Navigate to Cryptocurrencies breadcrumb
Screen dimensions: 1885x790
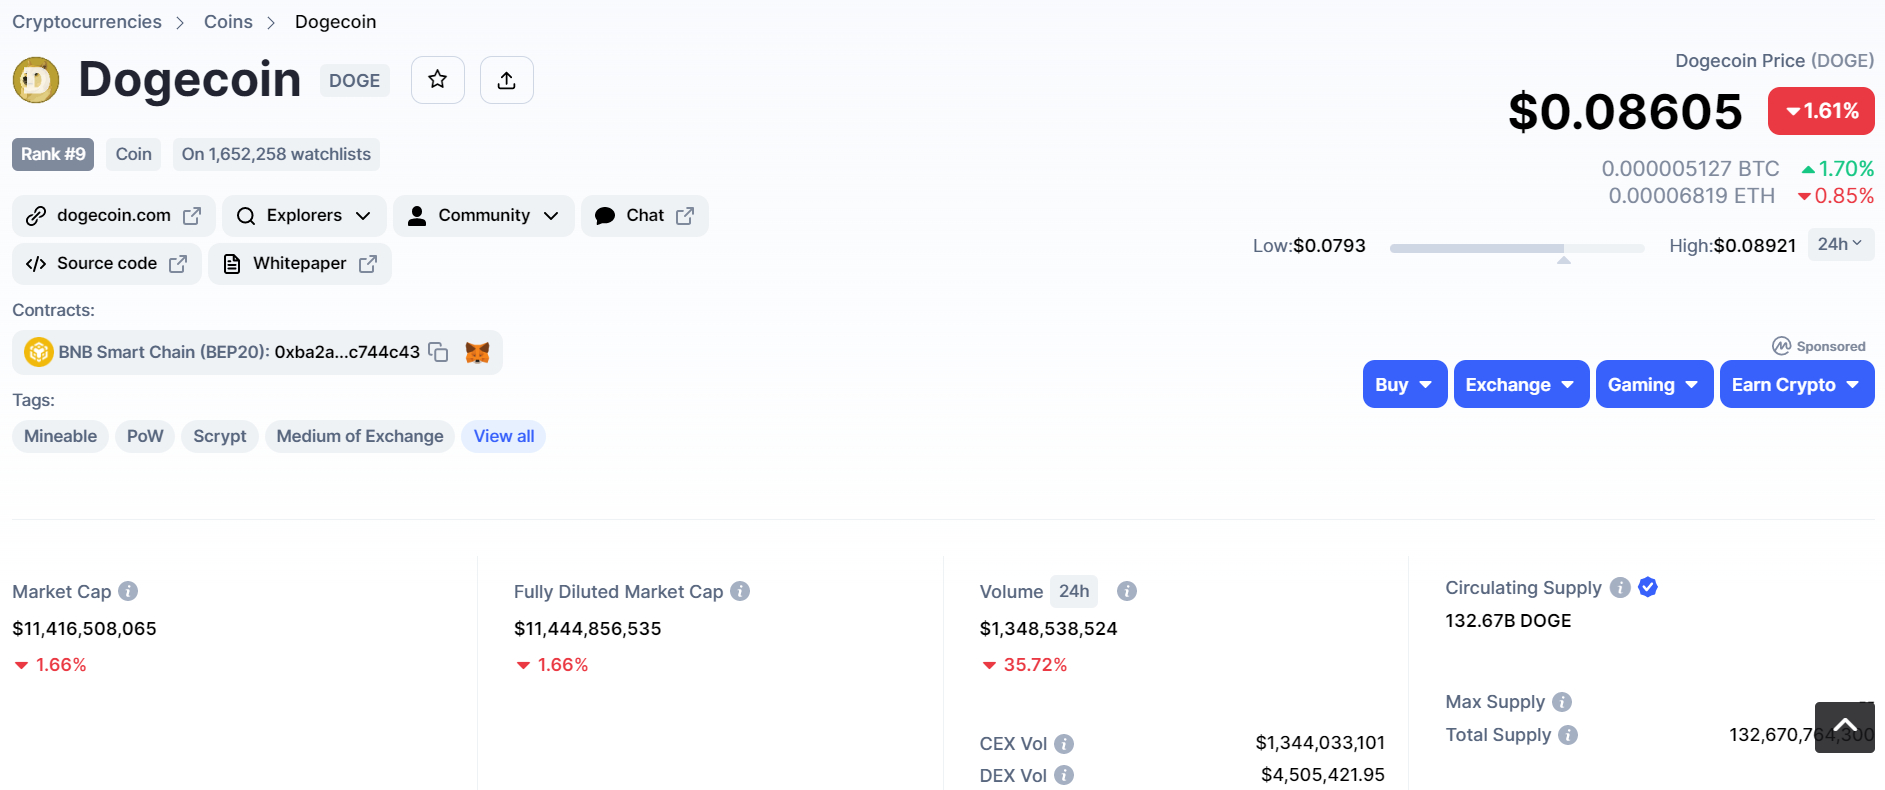pos(87,22)
